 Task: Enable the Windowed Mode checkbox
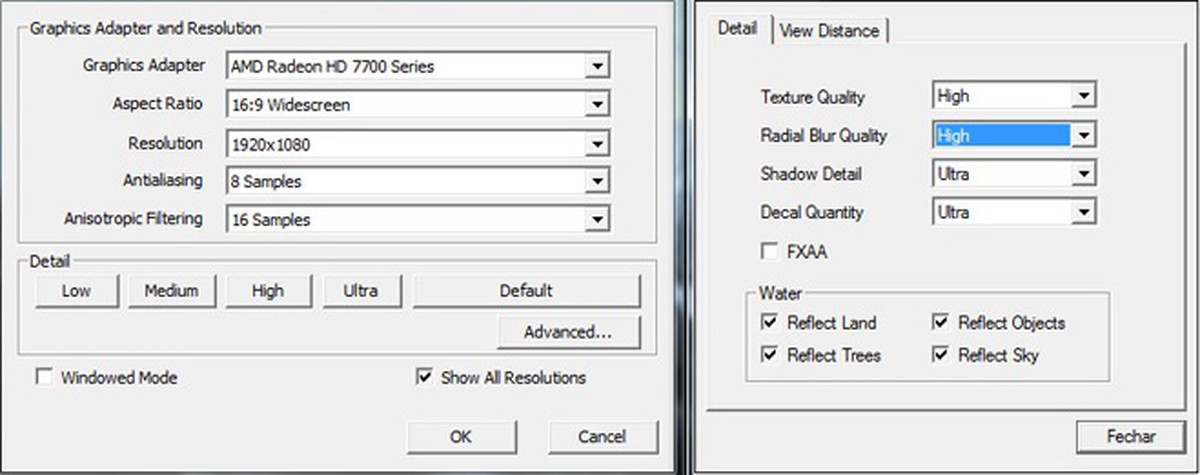pyautogui.click(x=44, y=378)
